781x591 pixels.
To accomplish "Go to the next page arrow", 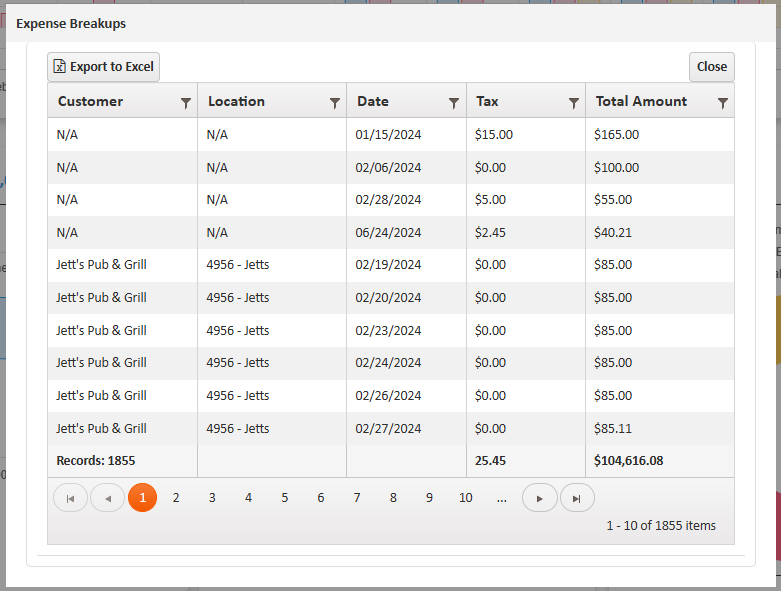I will click(540, 498).
